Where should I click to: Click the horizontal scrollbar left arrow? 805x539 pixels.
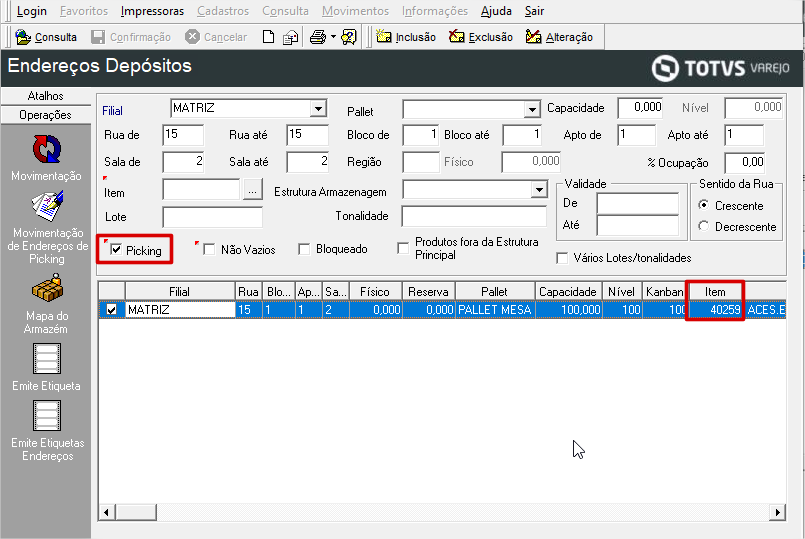pyautogui.click(x=107, y=512)
